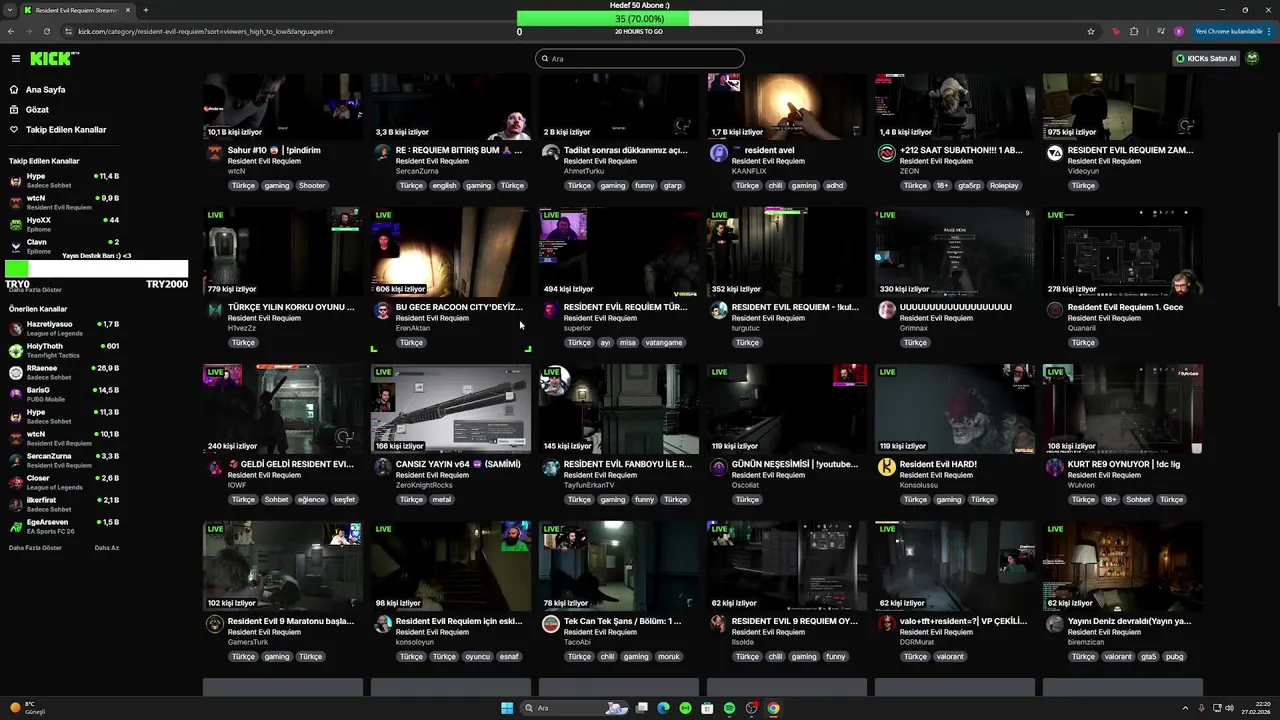Click the site info icon in the address bar
Image resolution: width=1280 pixels, height=720 pixels.
pos(69,31)
